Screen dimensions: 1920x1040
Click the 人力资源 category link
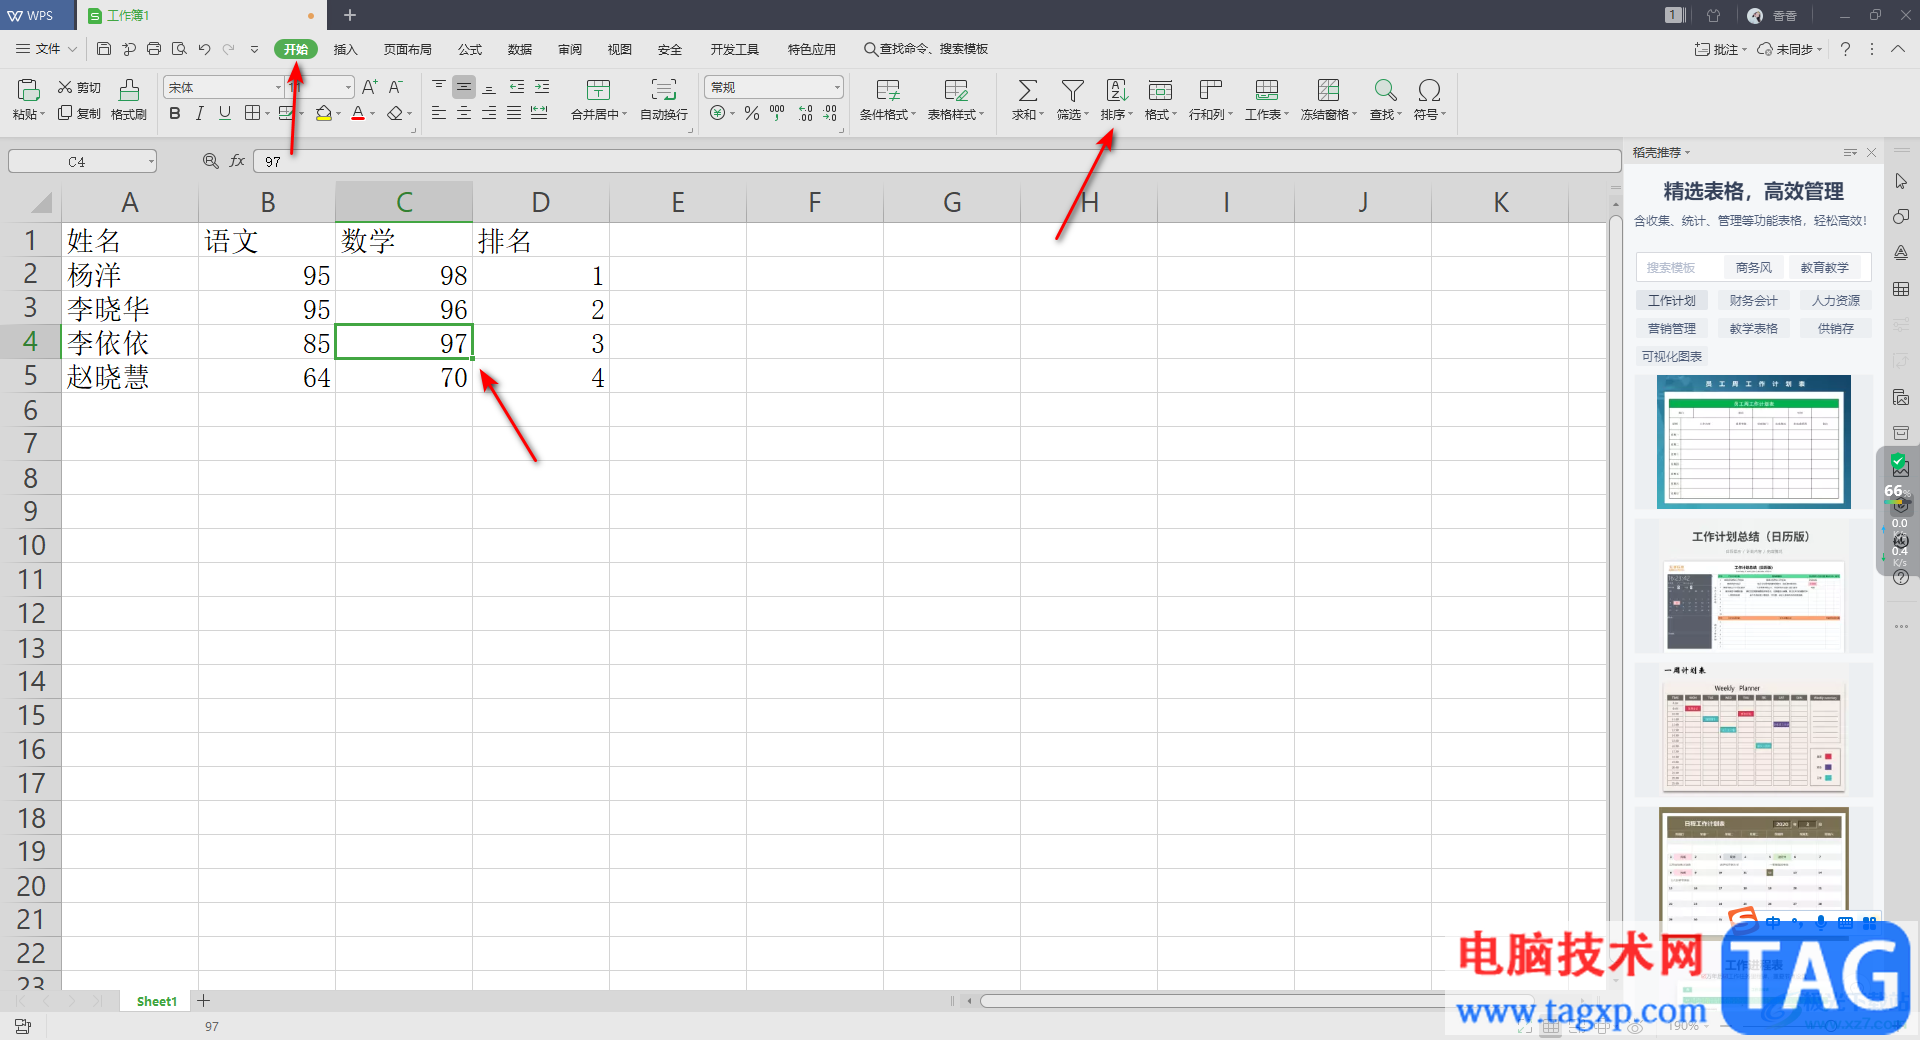coord(1836,300)
